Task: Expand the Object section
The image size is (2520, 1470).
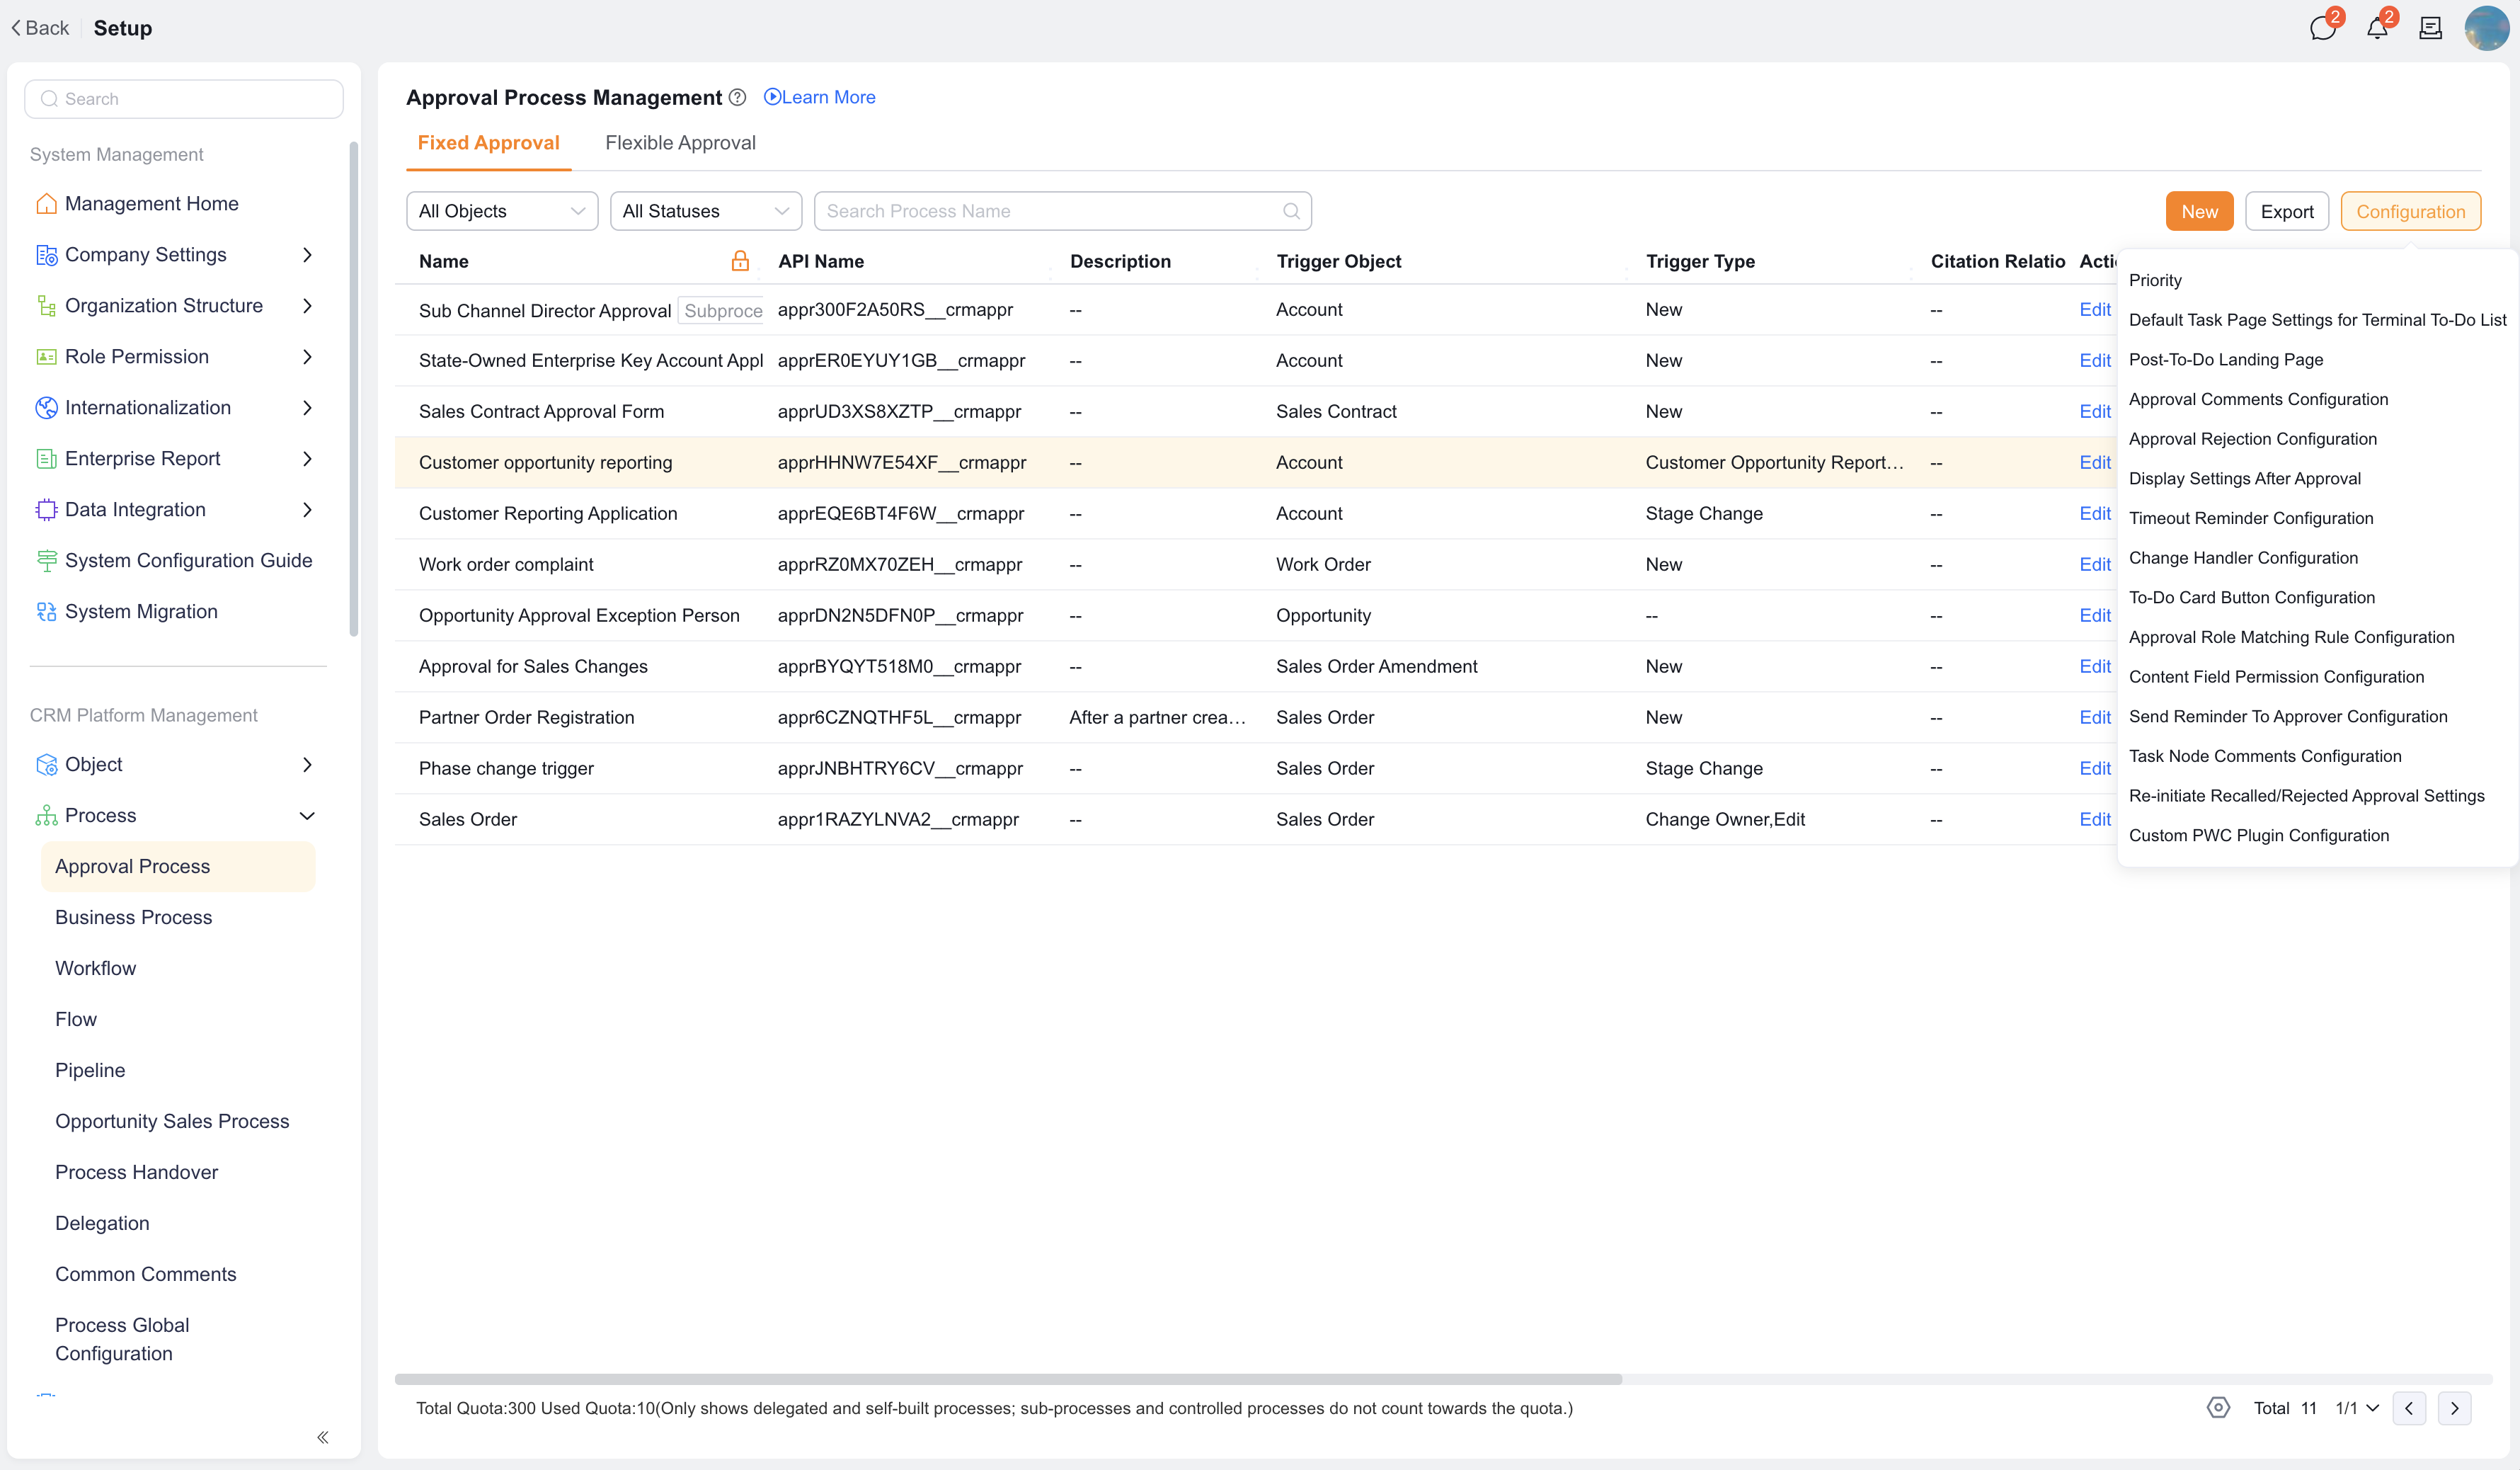Action: coord(307,765)
